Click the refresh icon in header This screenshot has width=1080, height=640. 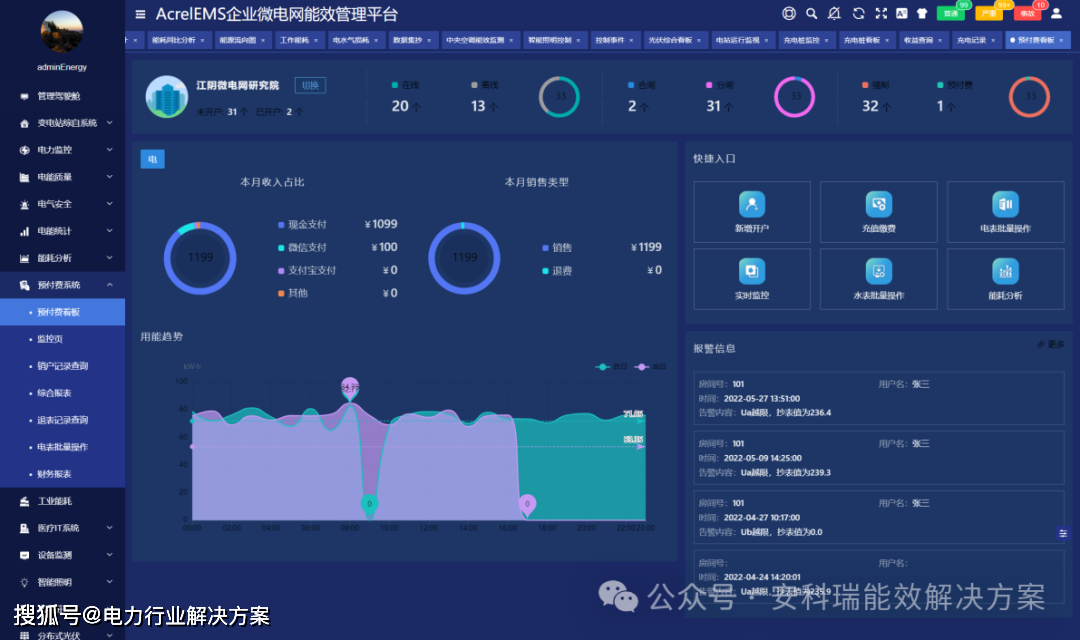pos(858,13)
